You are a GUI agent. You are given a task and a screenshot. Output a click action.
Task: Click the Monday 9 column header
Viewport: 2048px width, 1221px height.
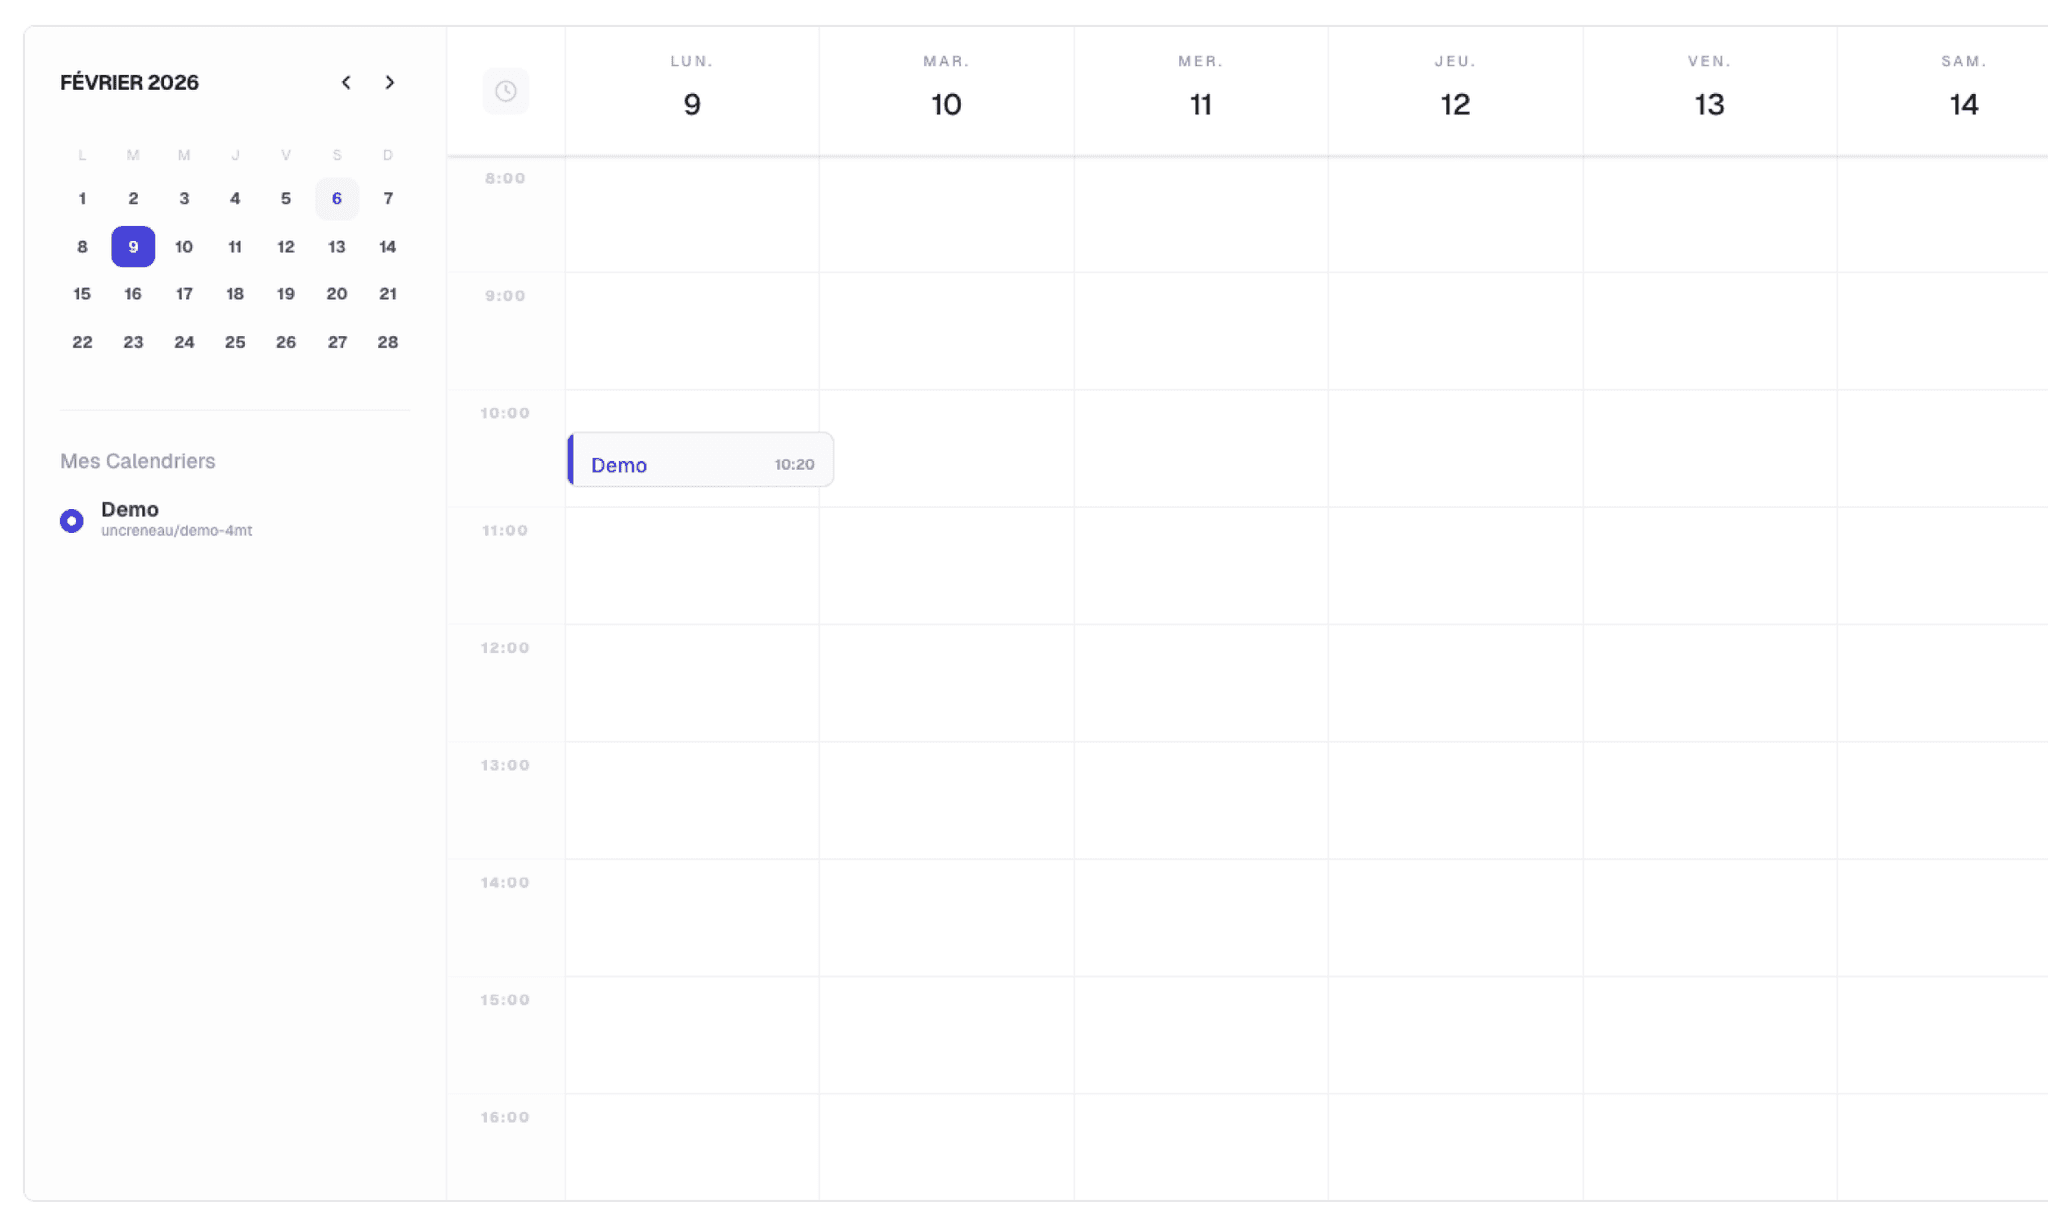click(x=692, y=91)
